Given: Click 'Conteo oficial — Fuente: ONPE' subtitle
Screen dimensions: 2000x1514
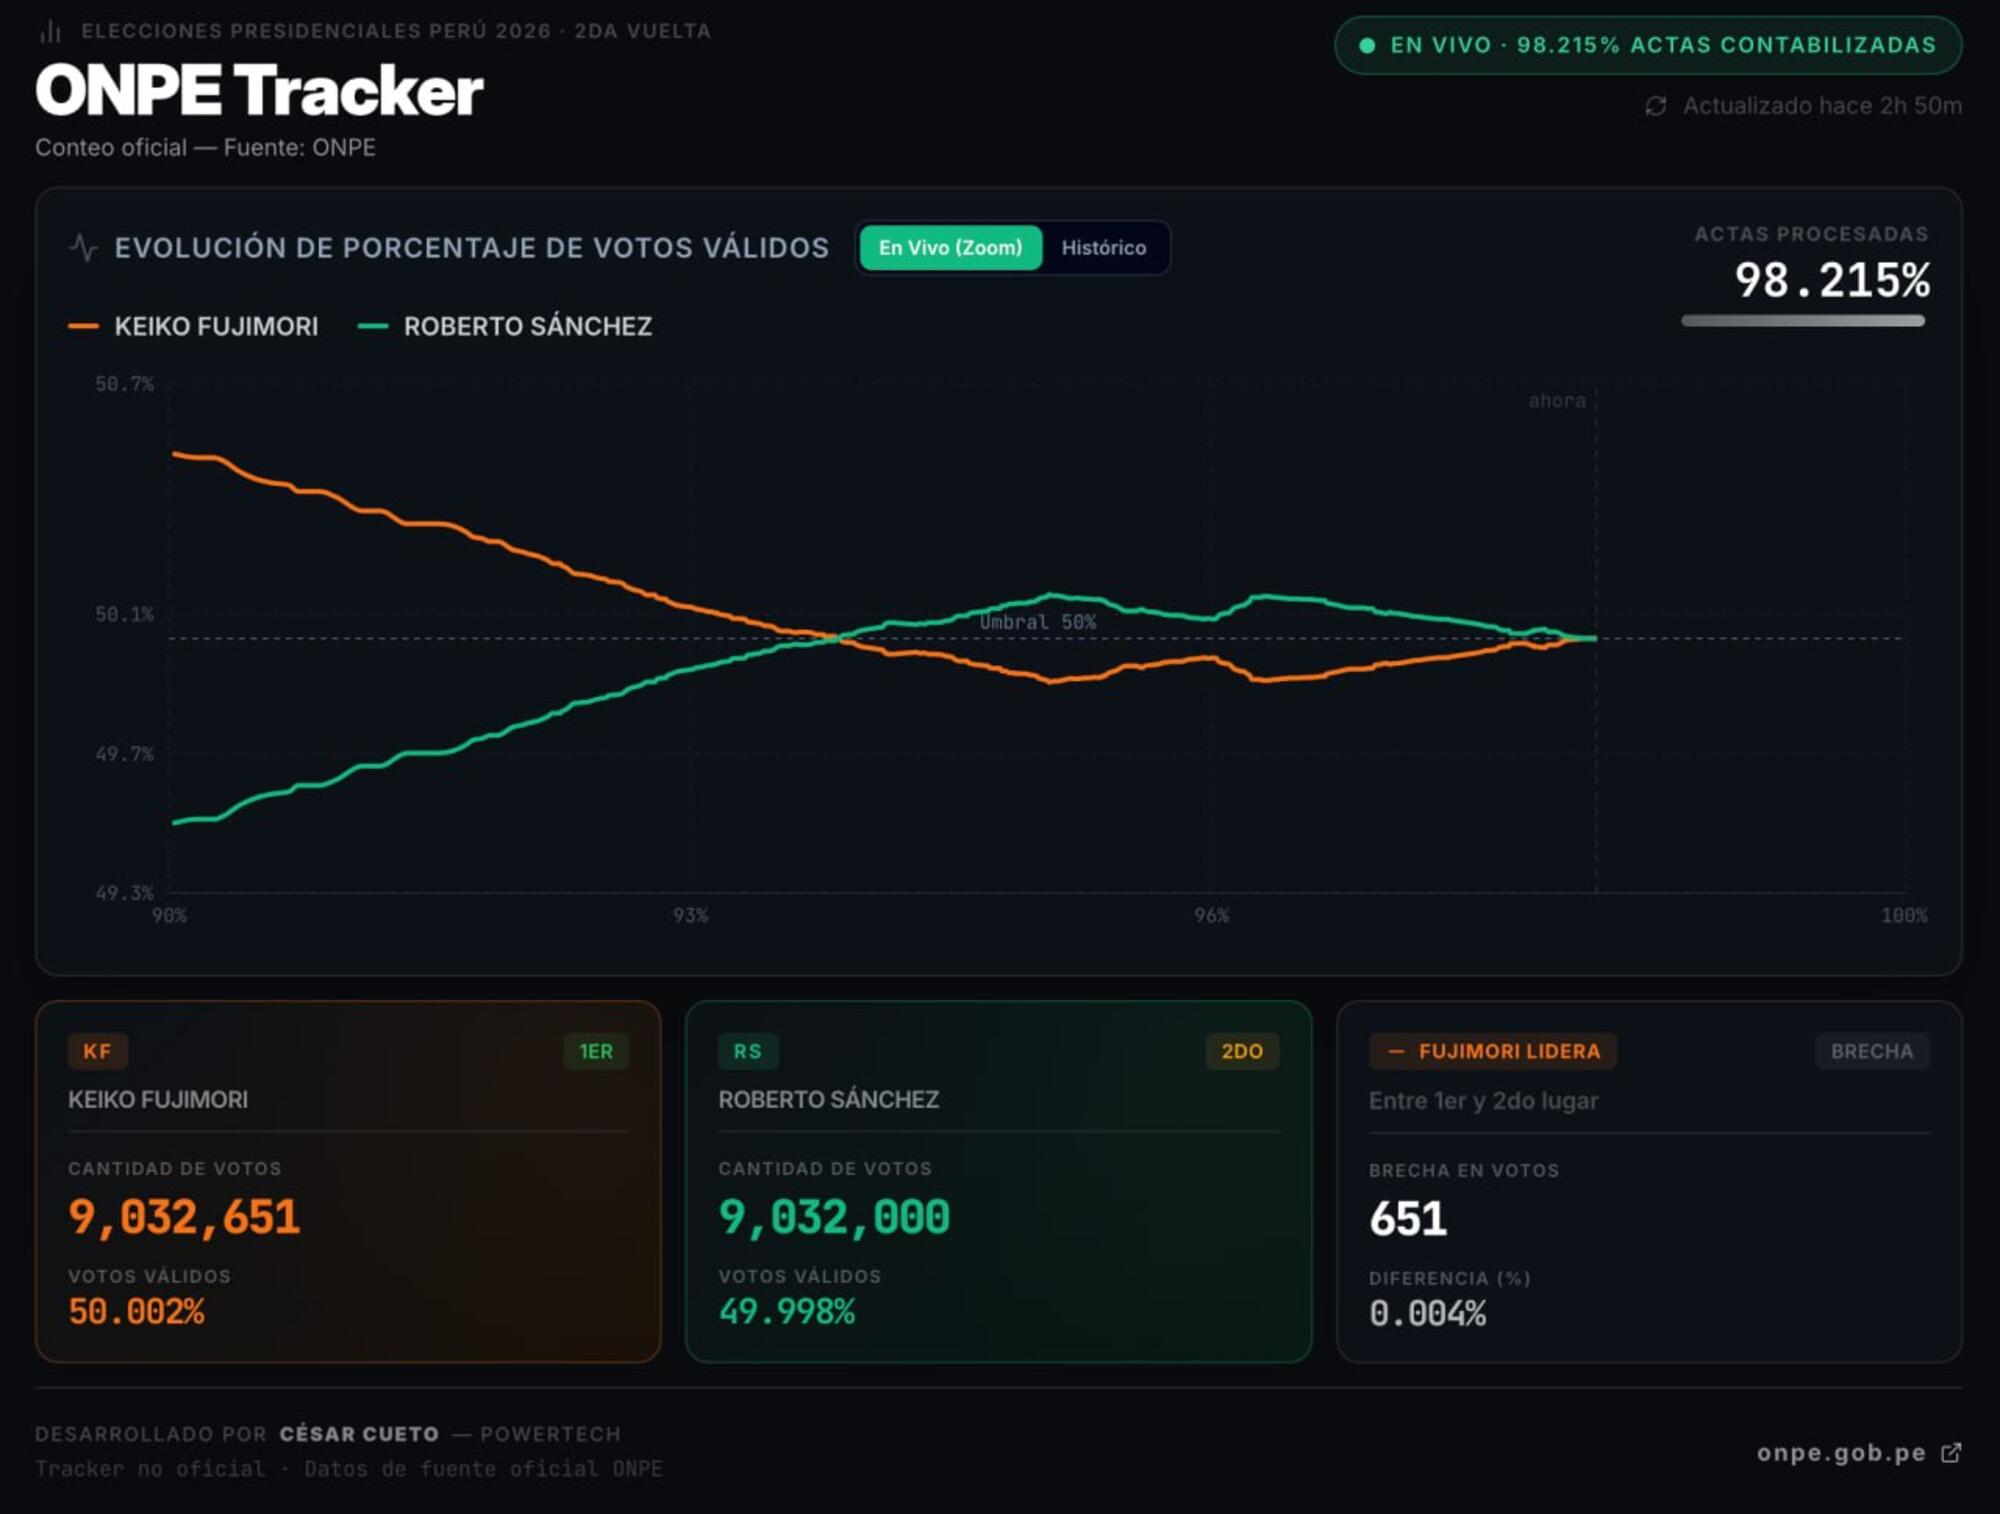Looking at the screenshot, I should click(205, 148).
